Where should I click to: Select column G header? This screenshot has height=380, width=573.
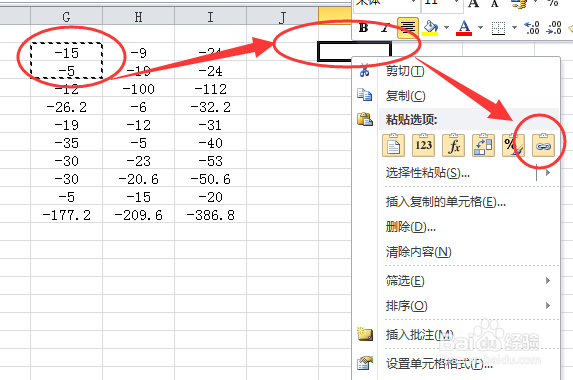[66, 16]
